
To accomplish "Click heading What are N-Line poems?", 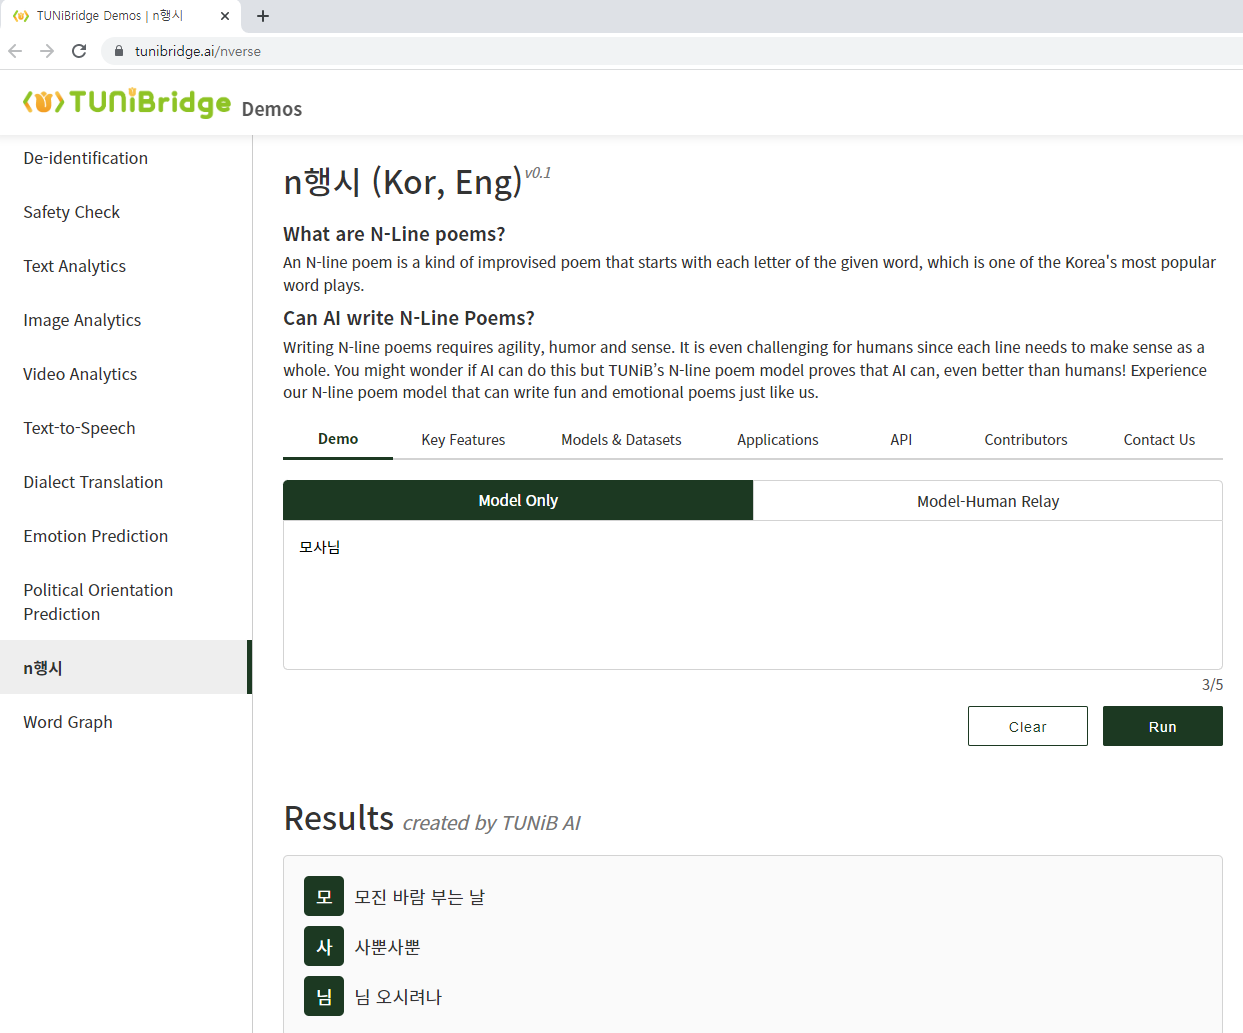I will pyautogui.click(x=394, y=234).
